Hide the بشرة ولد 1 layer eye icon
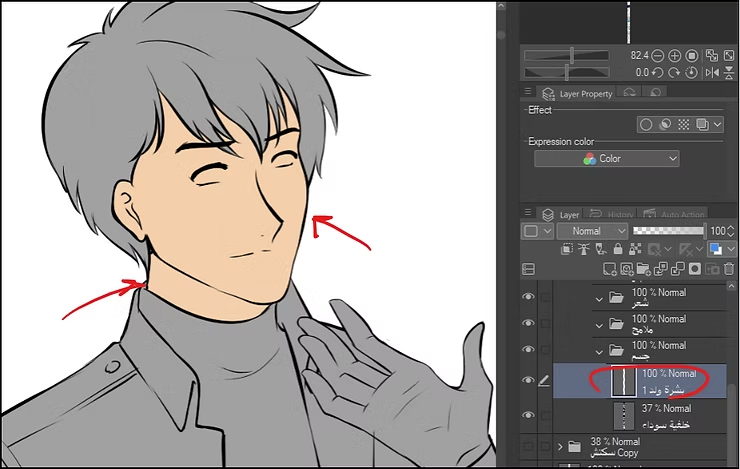This screenshot has width=740, height=469. tap(528, 380)
